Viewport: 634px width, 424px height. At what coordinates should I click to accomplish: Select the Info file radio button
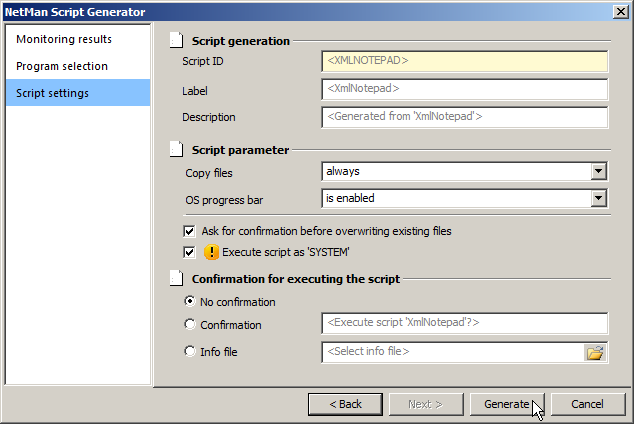coord(190,352)
